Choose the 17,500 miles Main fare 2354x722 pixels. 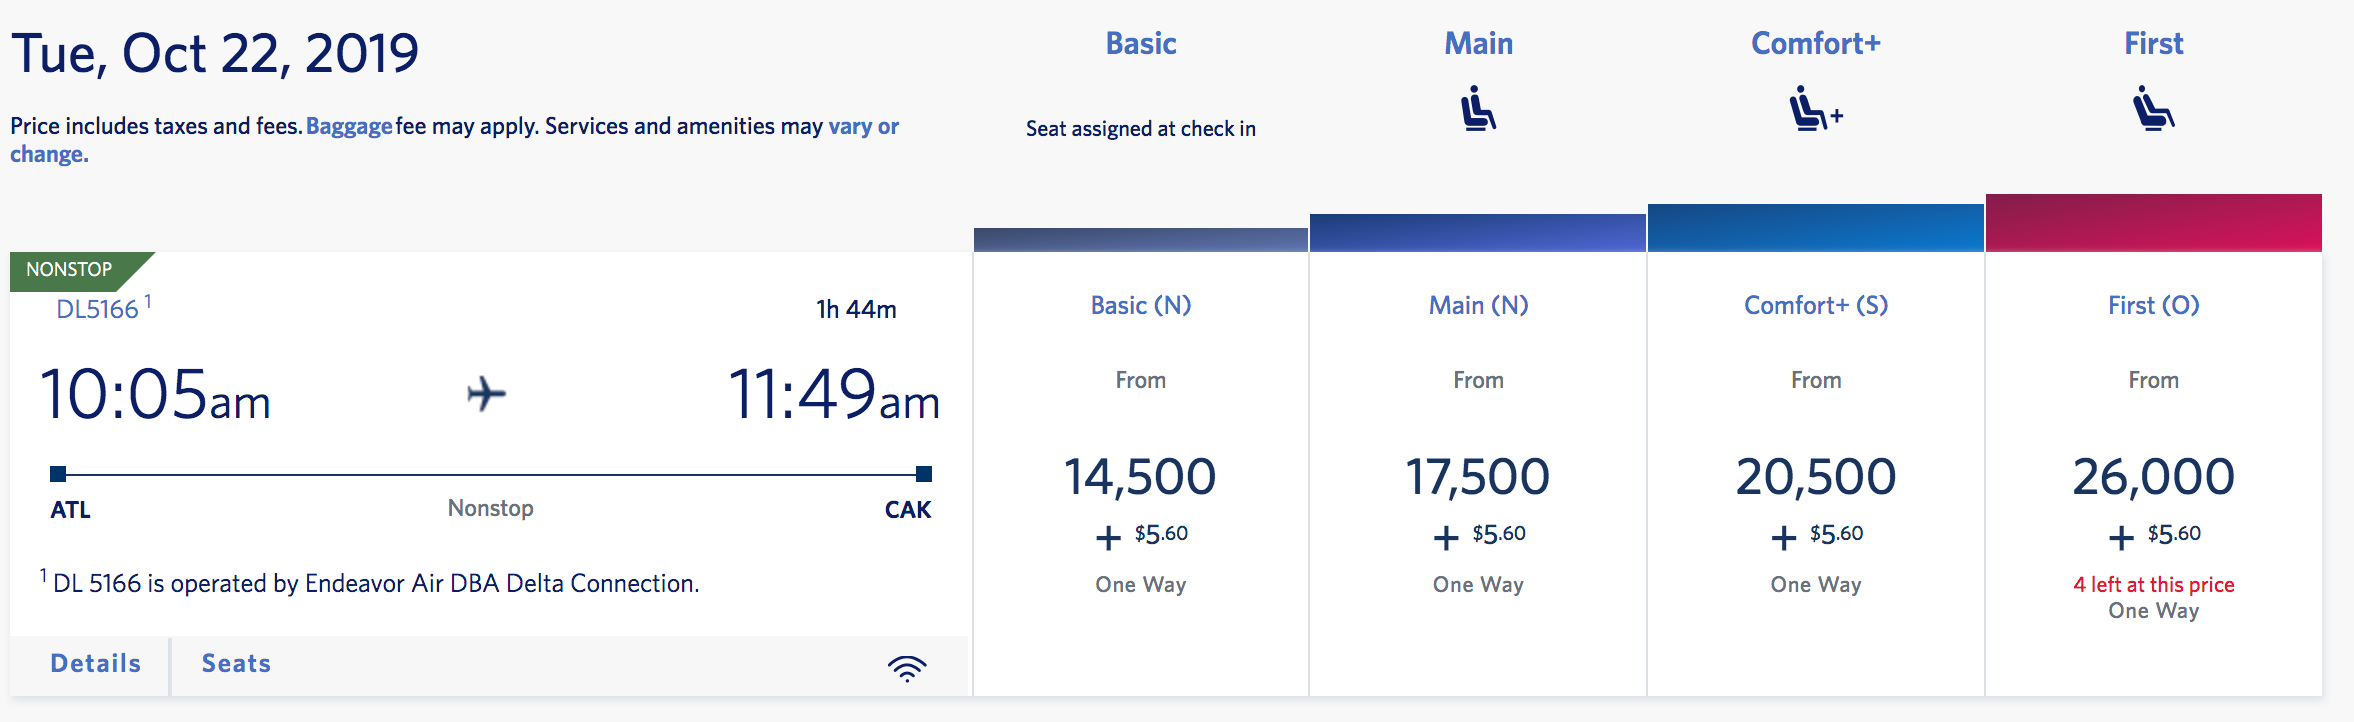[x=1478, y=477]
